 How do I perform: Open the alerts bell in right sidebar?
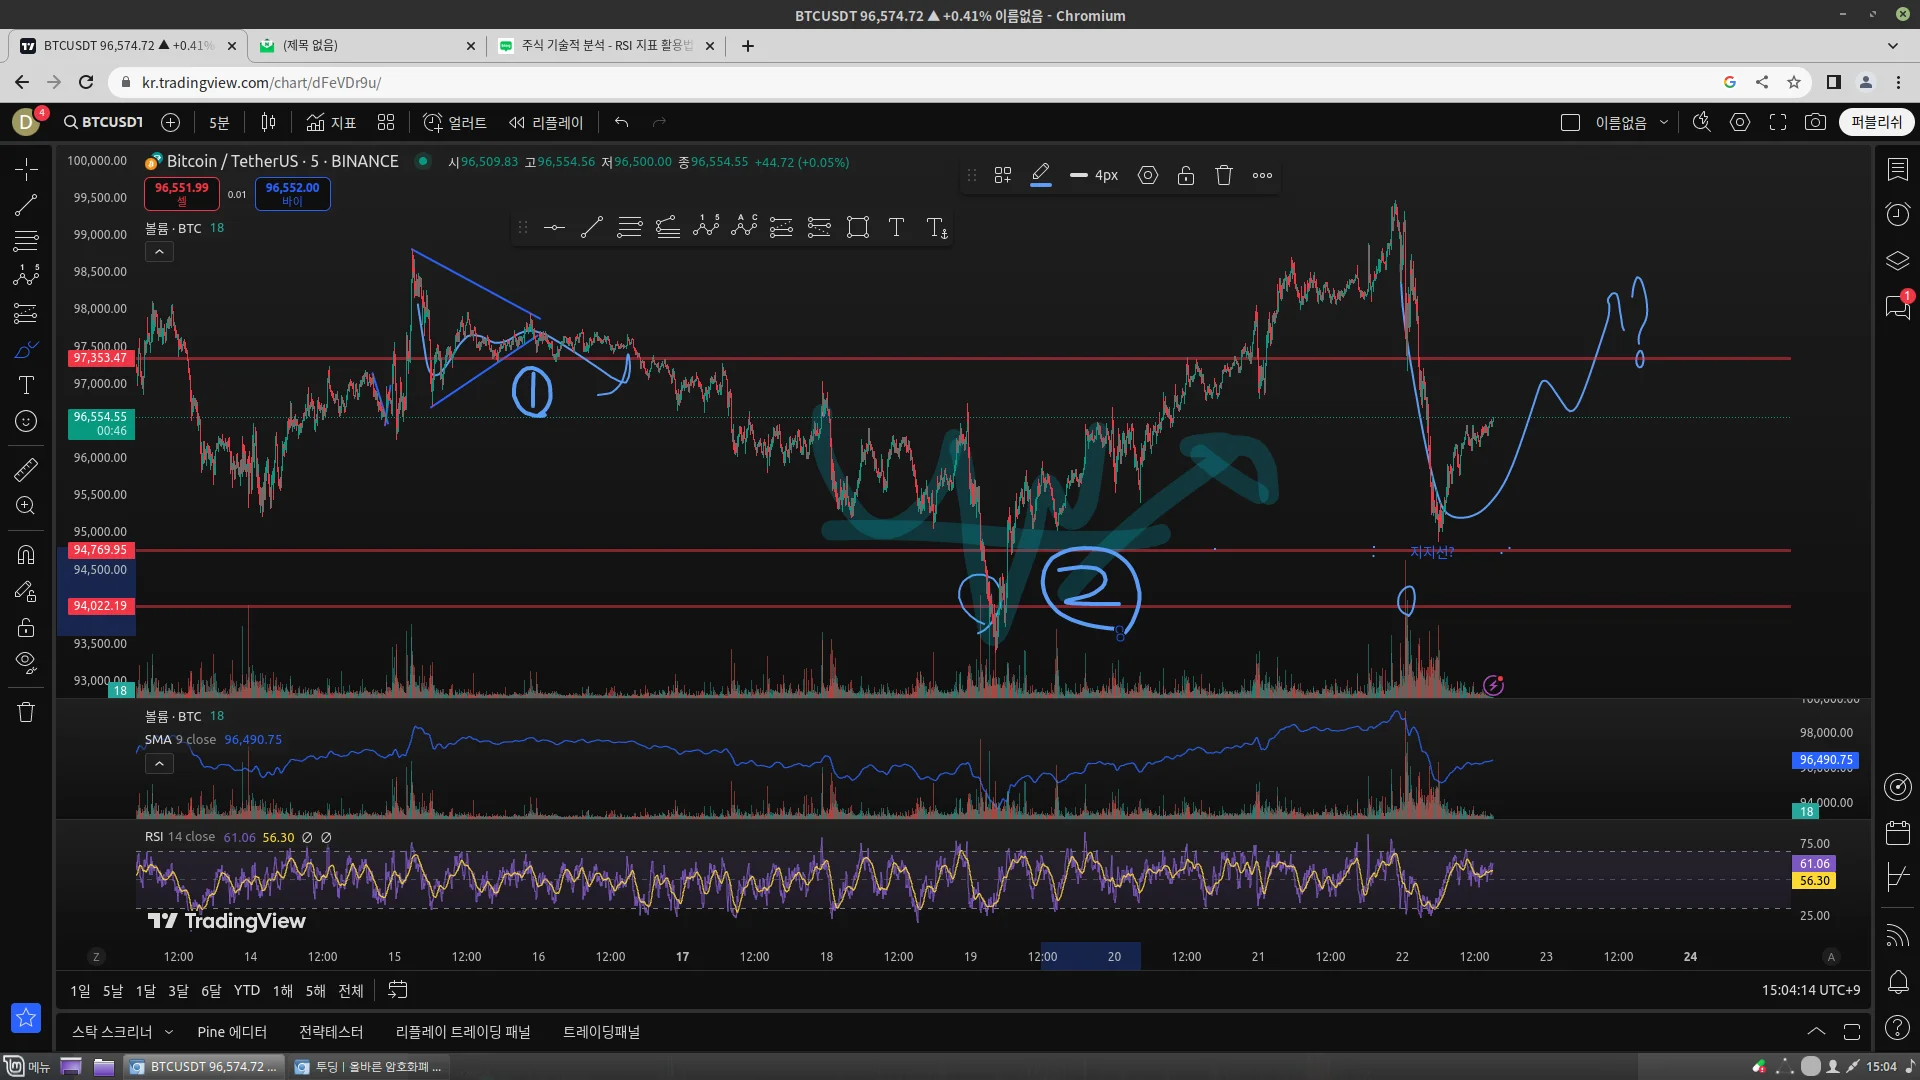pos(1897,981)
